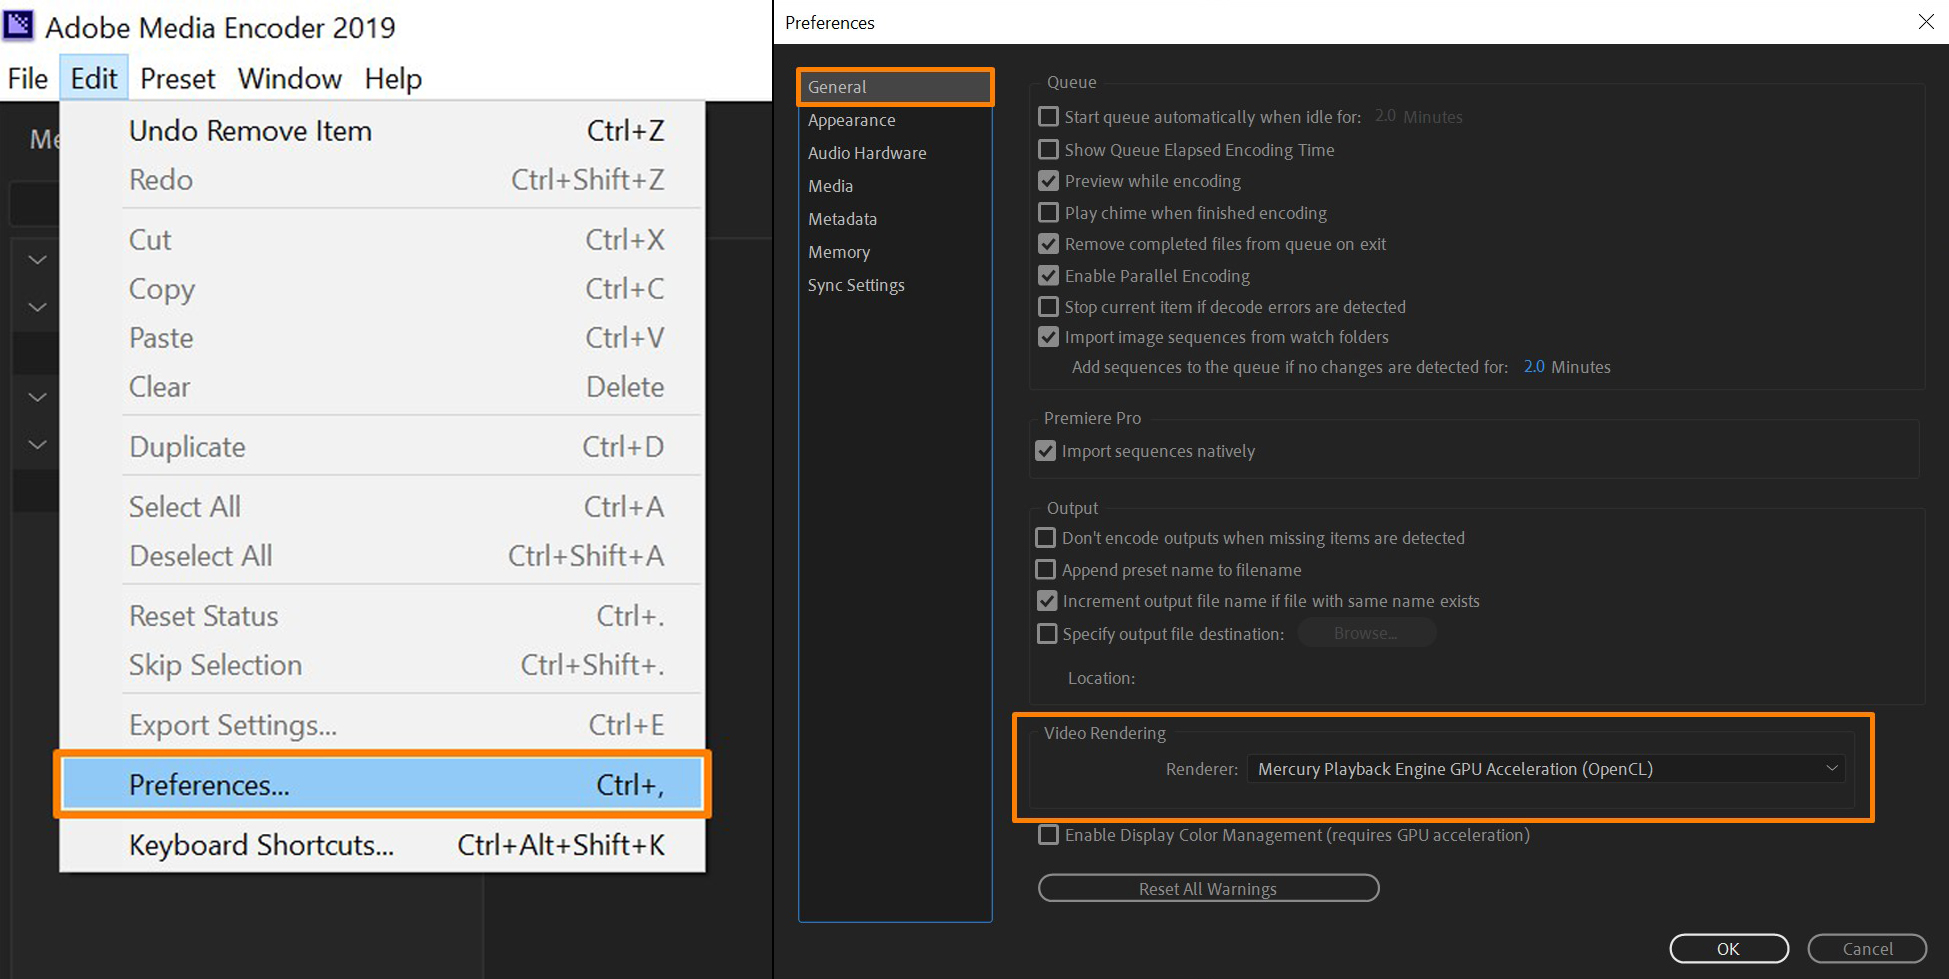Open Preferences from the Edit menu
Screen dimensions: 1949x979
tap(382, 785)
